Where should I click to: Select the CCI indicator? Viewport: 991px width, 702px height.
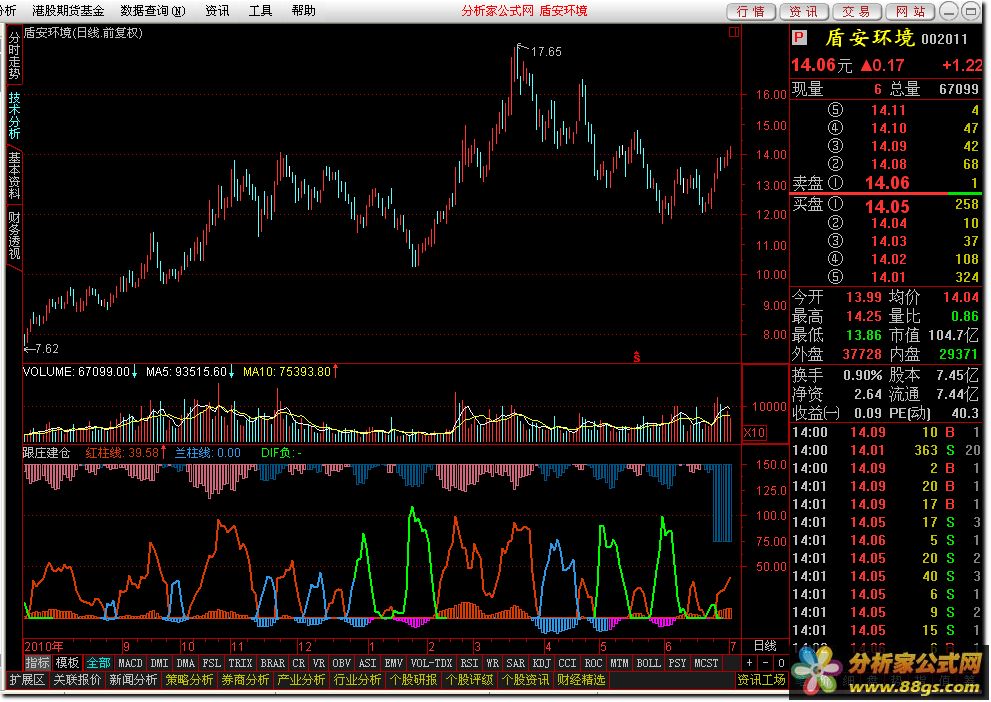point(567,663)
